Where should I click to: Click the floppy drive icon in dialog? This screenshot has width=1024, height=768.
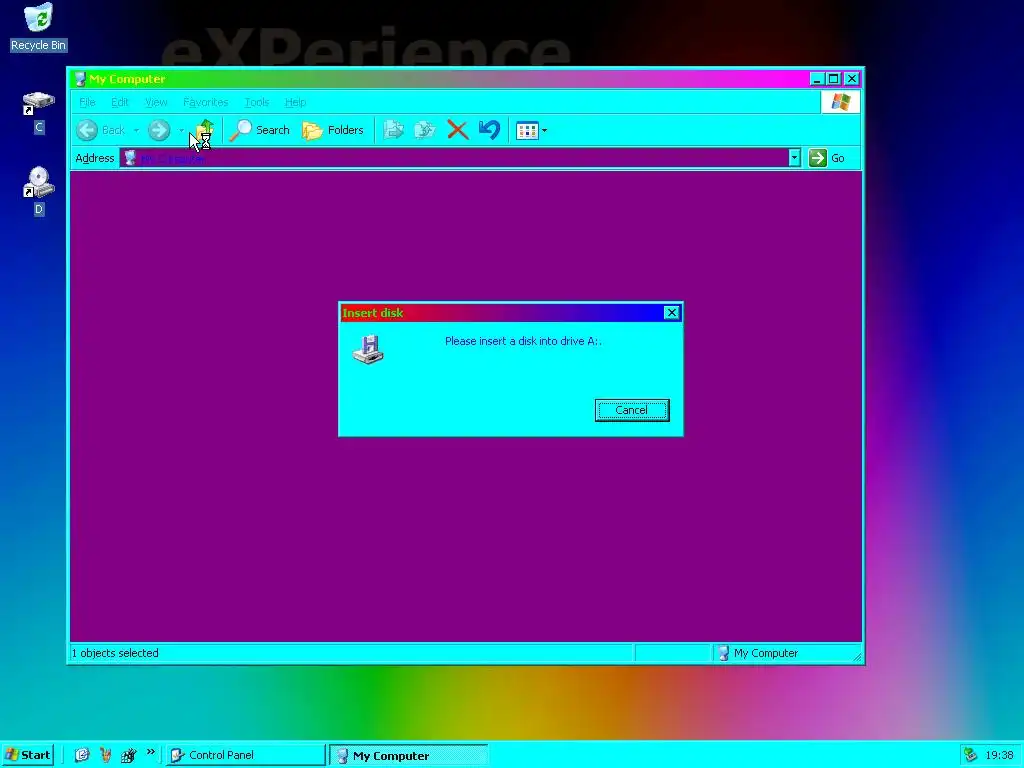tap(368, 349)
